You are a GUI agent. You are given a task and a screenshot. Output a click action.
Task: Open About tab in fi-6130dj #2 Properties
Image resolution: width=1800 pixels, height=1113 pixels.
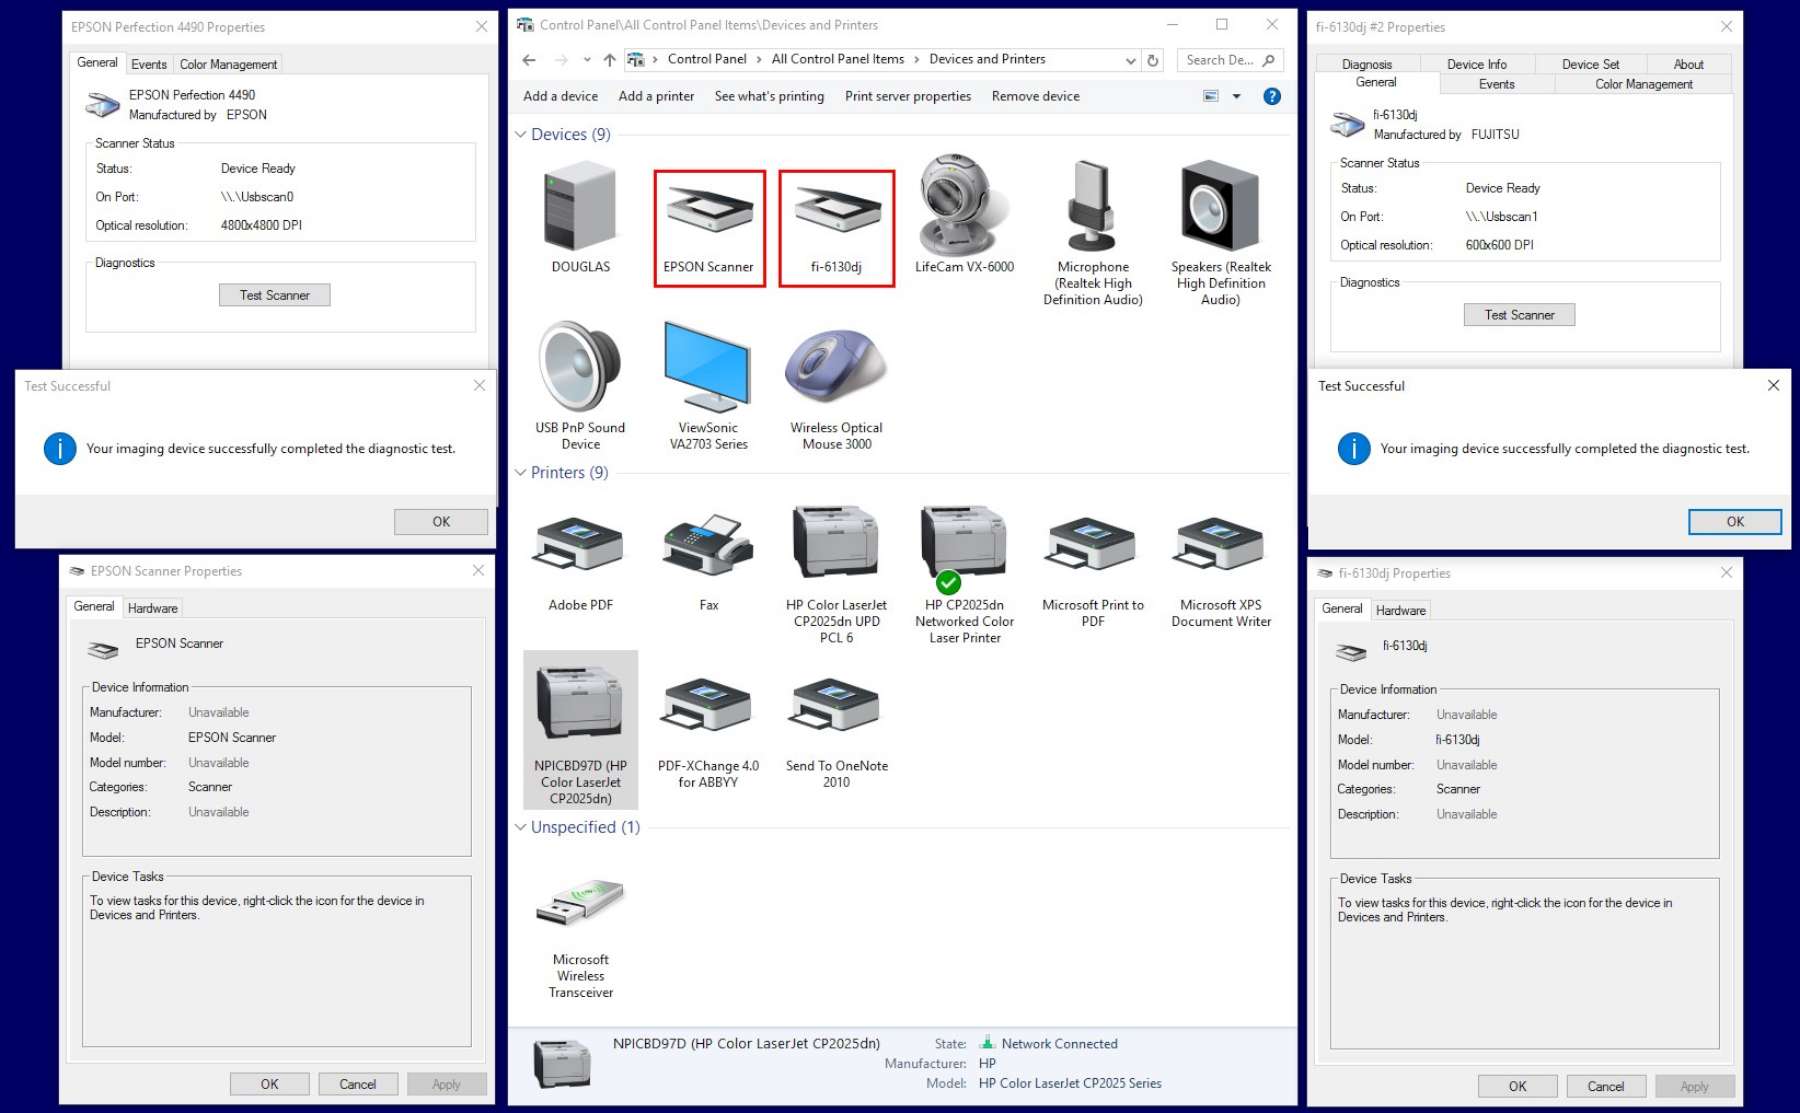1688,64
